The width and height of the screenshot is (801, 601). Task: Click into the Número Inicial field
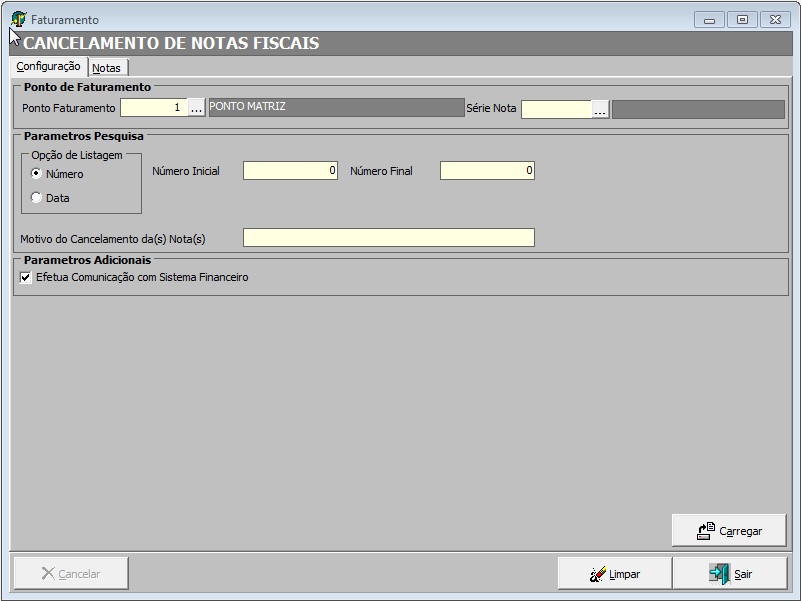pos(290,171)
